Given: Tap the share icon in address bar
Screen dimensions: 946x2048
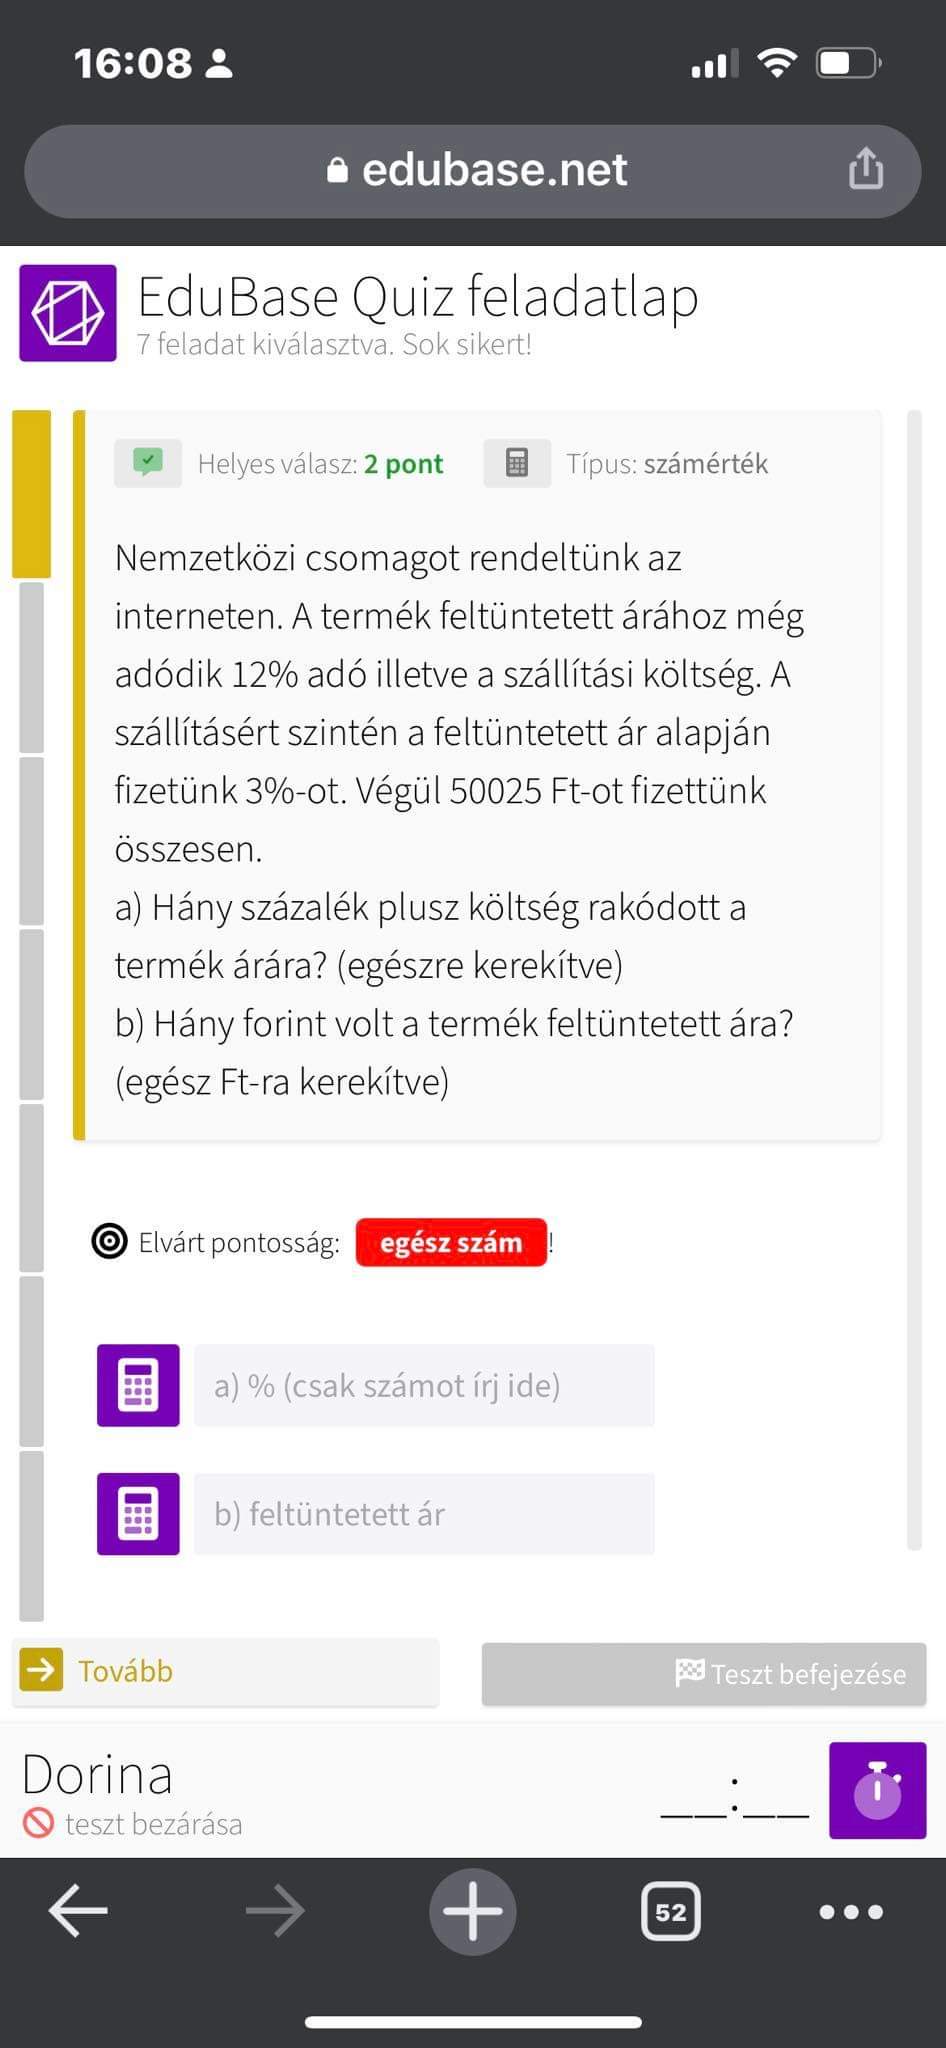Looking at the screenshot, I should [865, 169].
